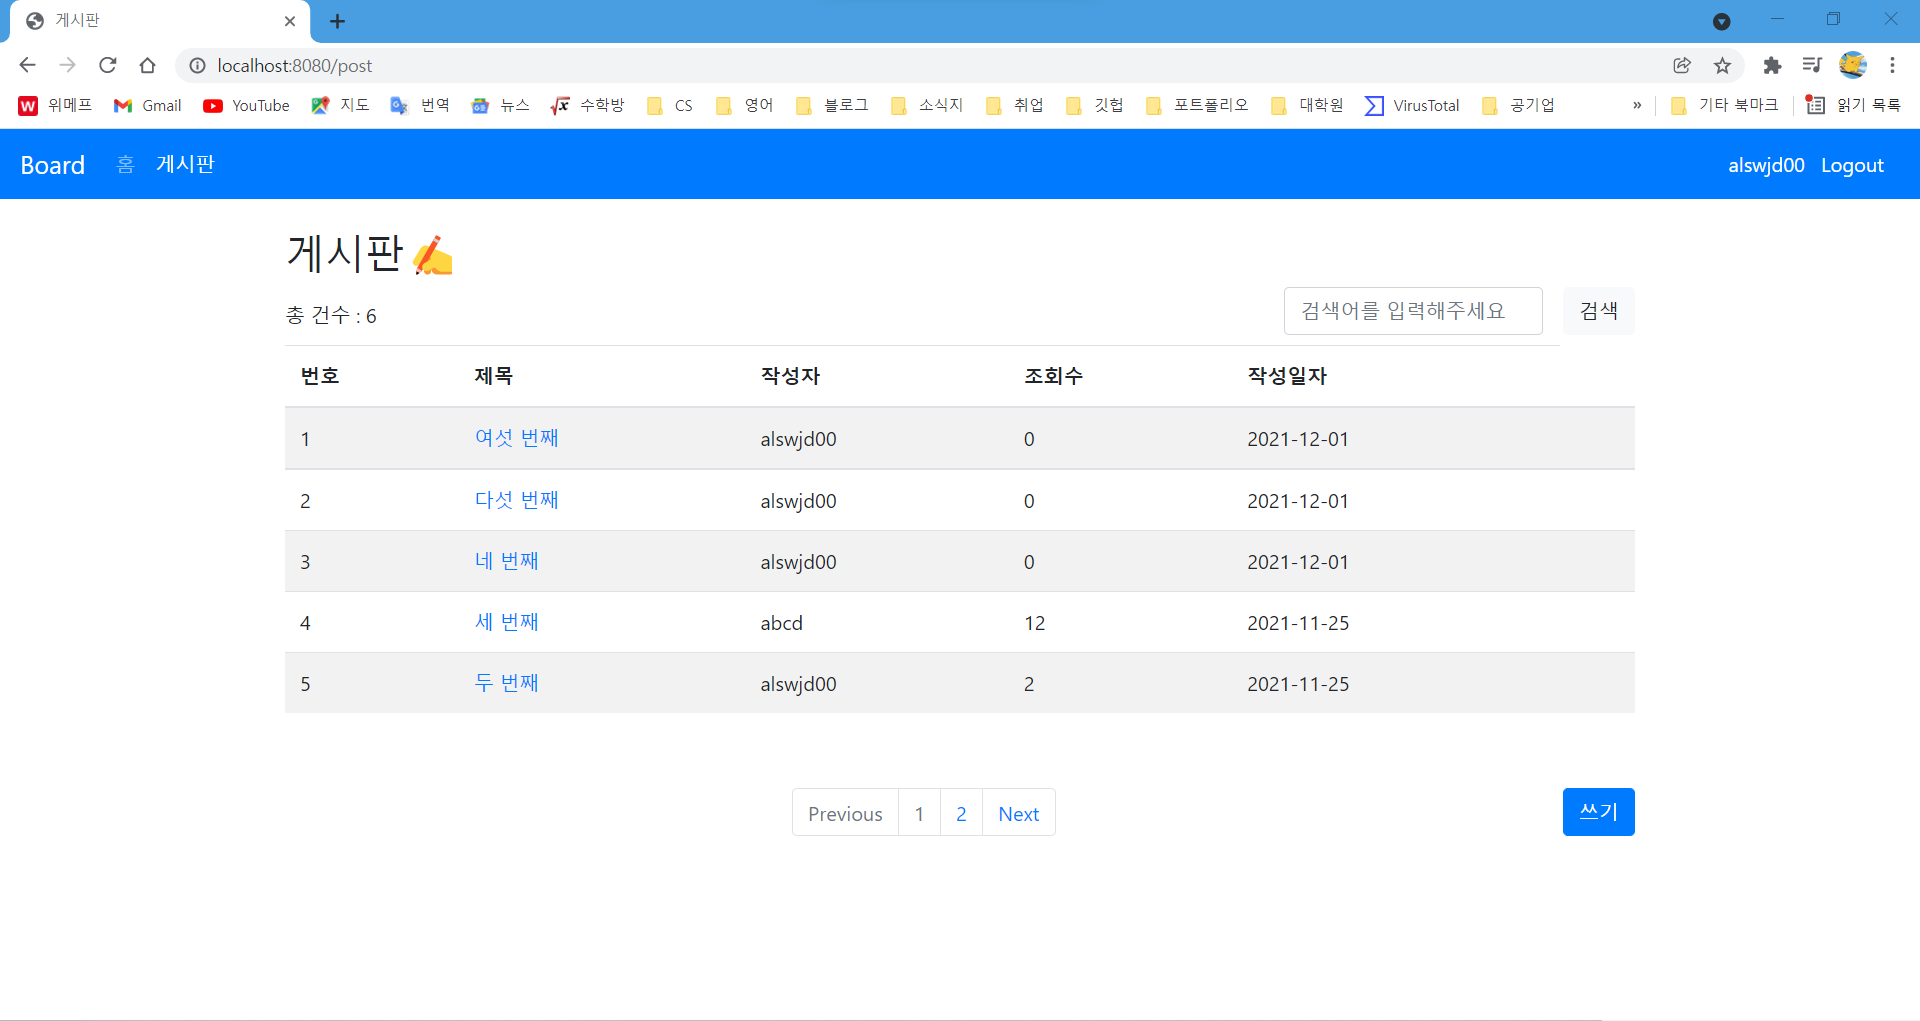Click the 쓰기 write button
Screen dimensions: 1920x1021
pos(1599,812)
